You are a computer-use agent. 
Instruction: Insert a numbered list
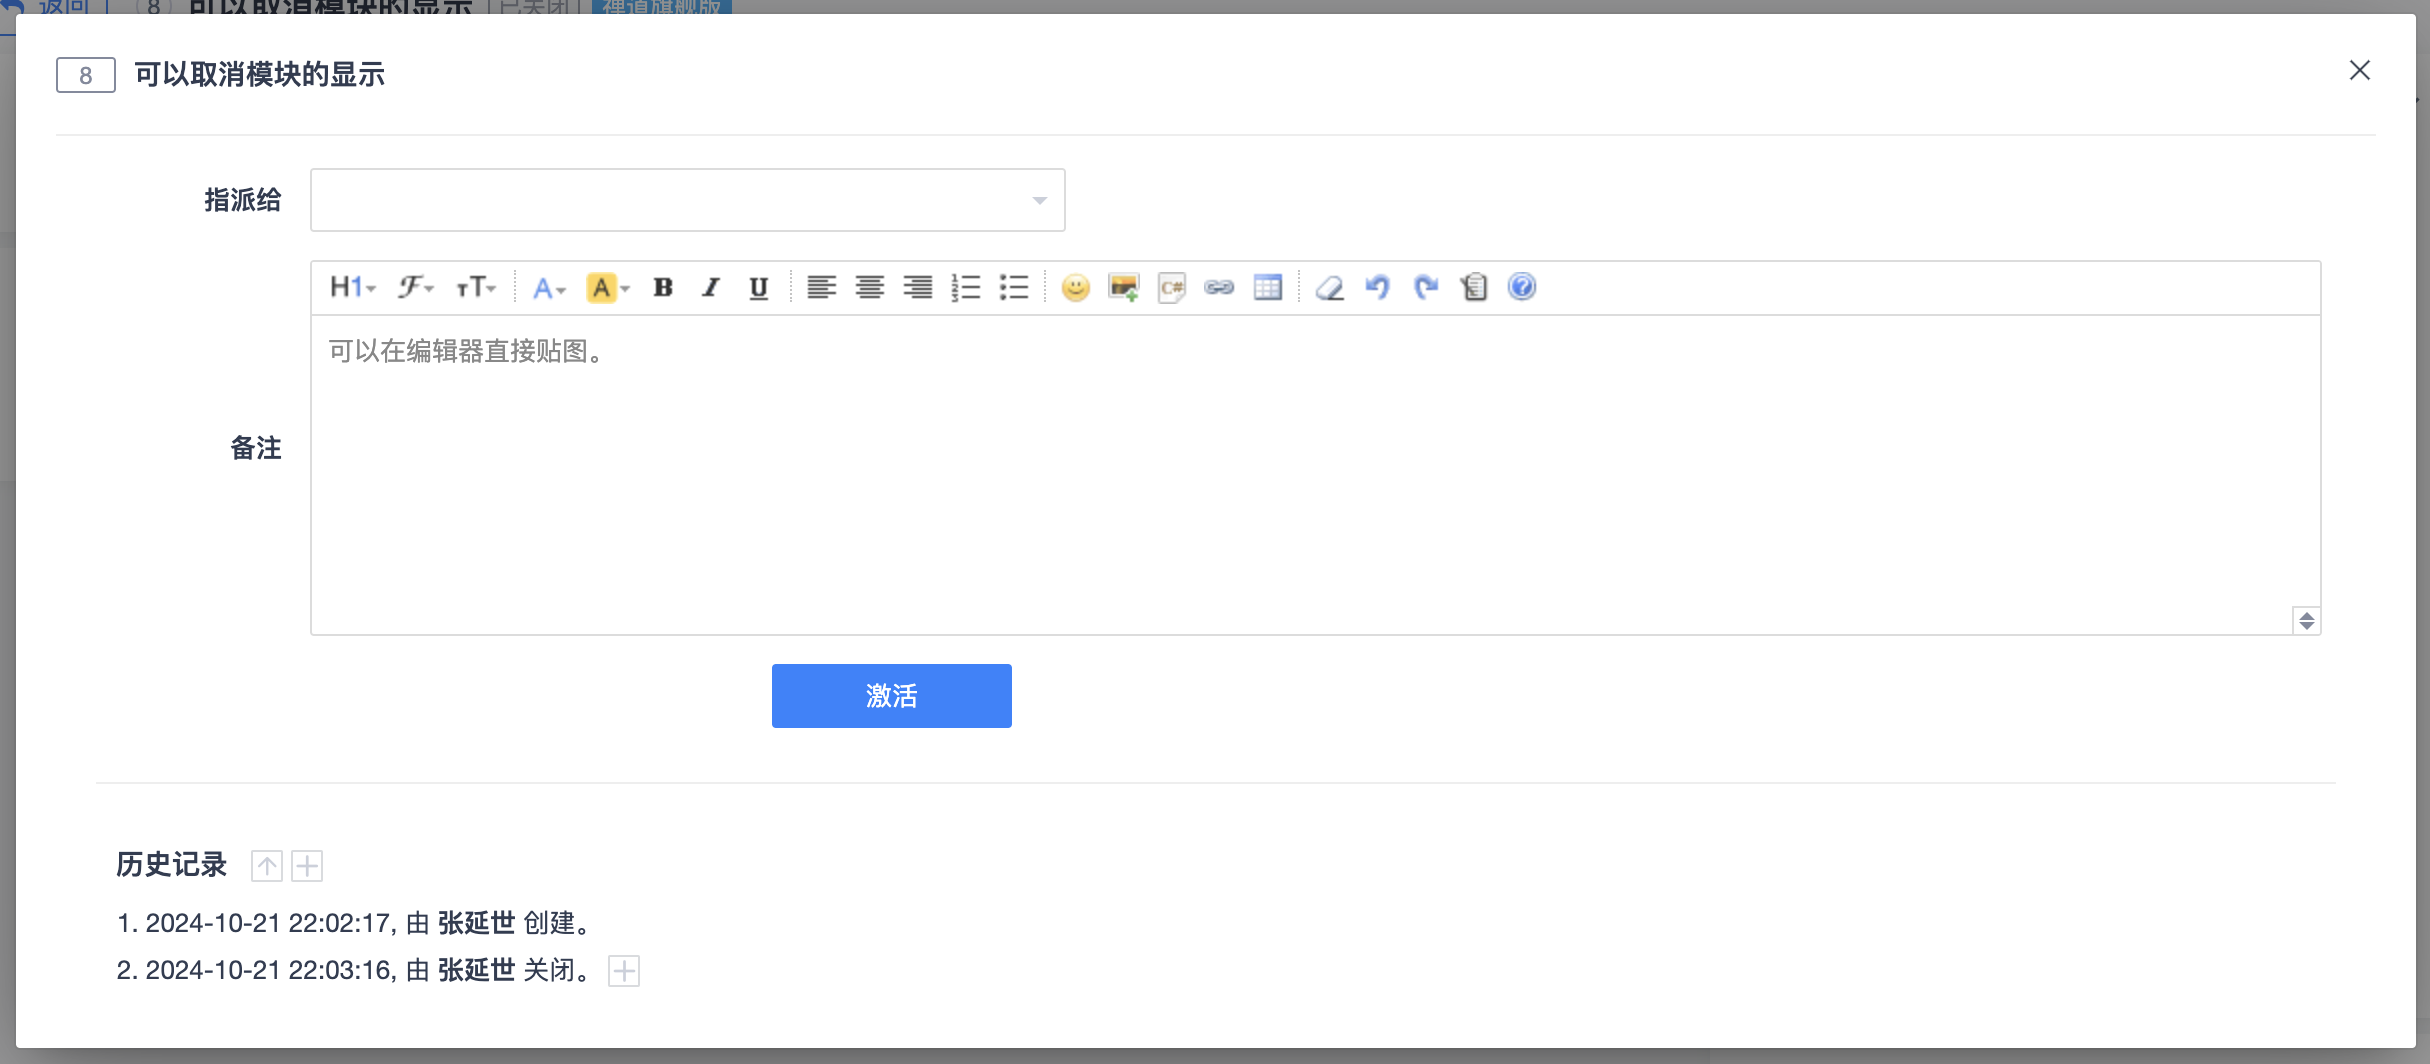point(966,288)
